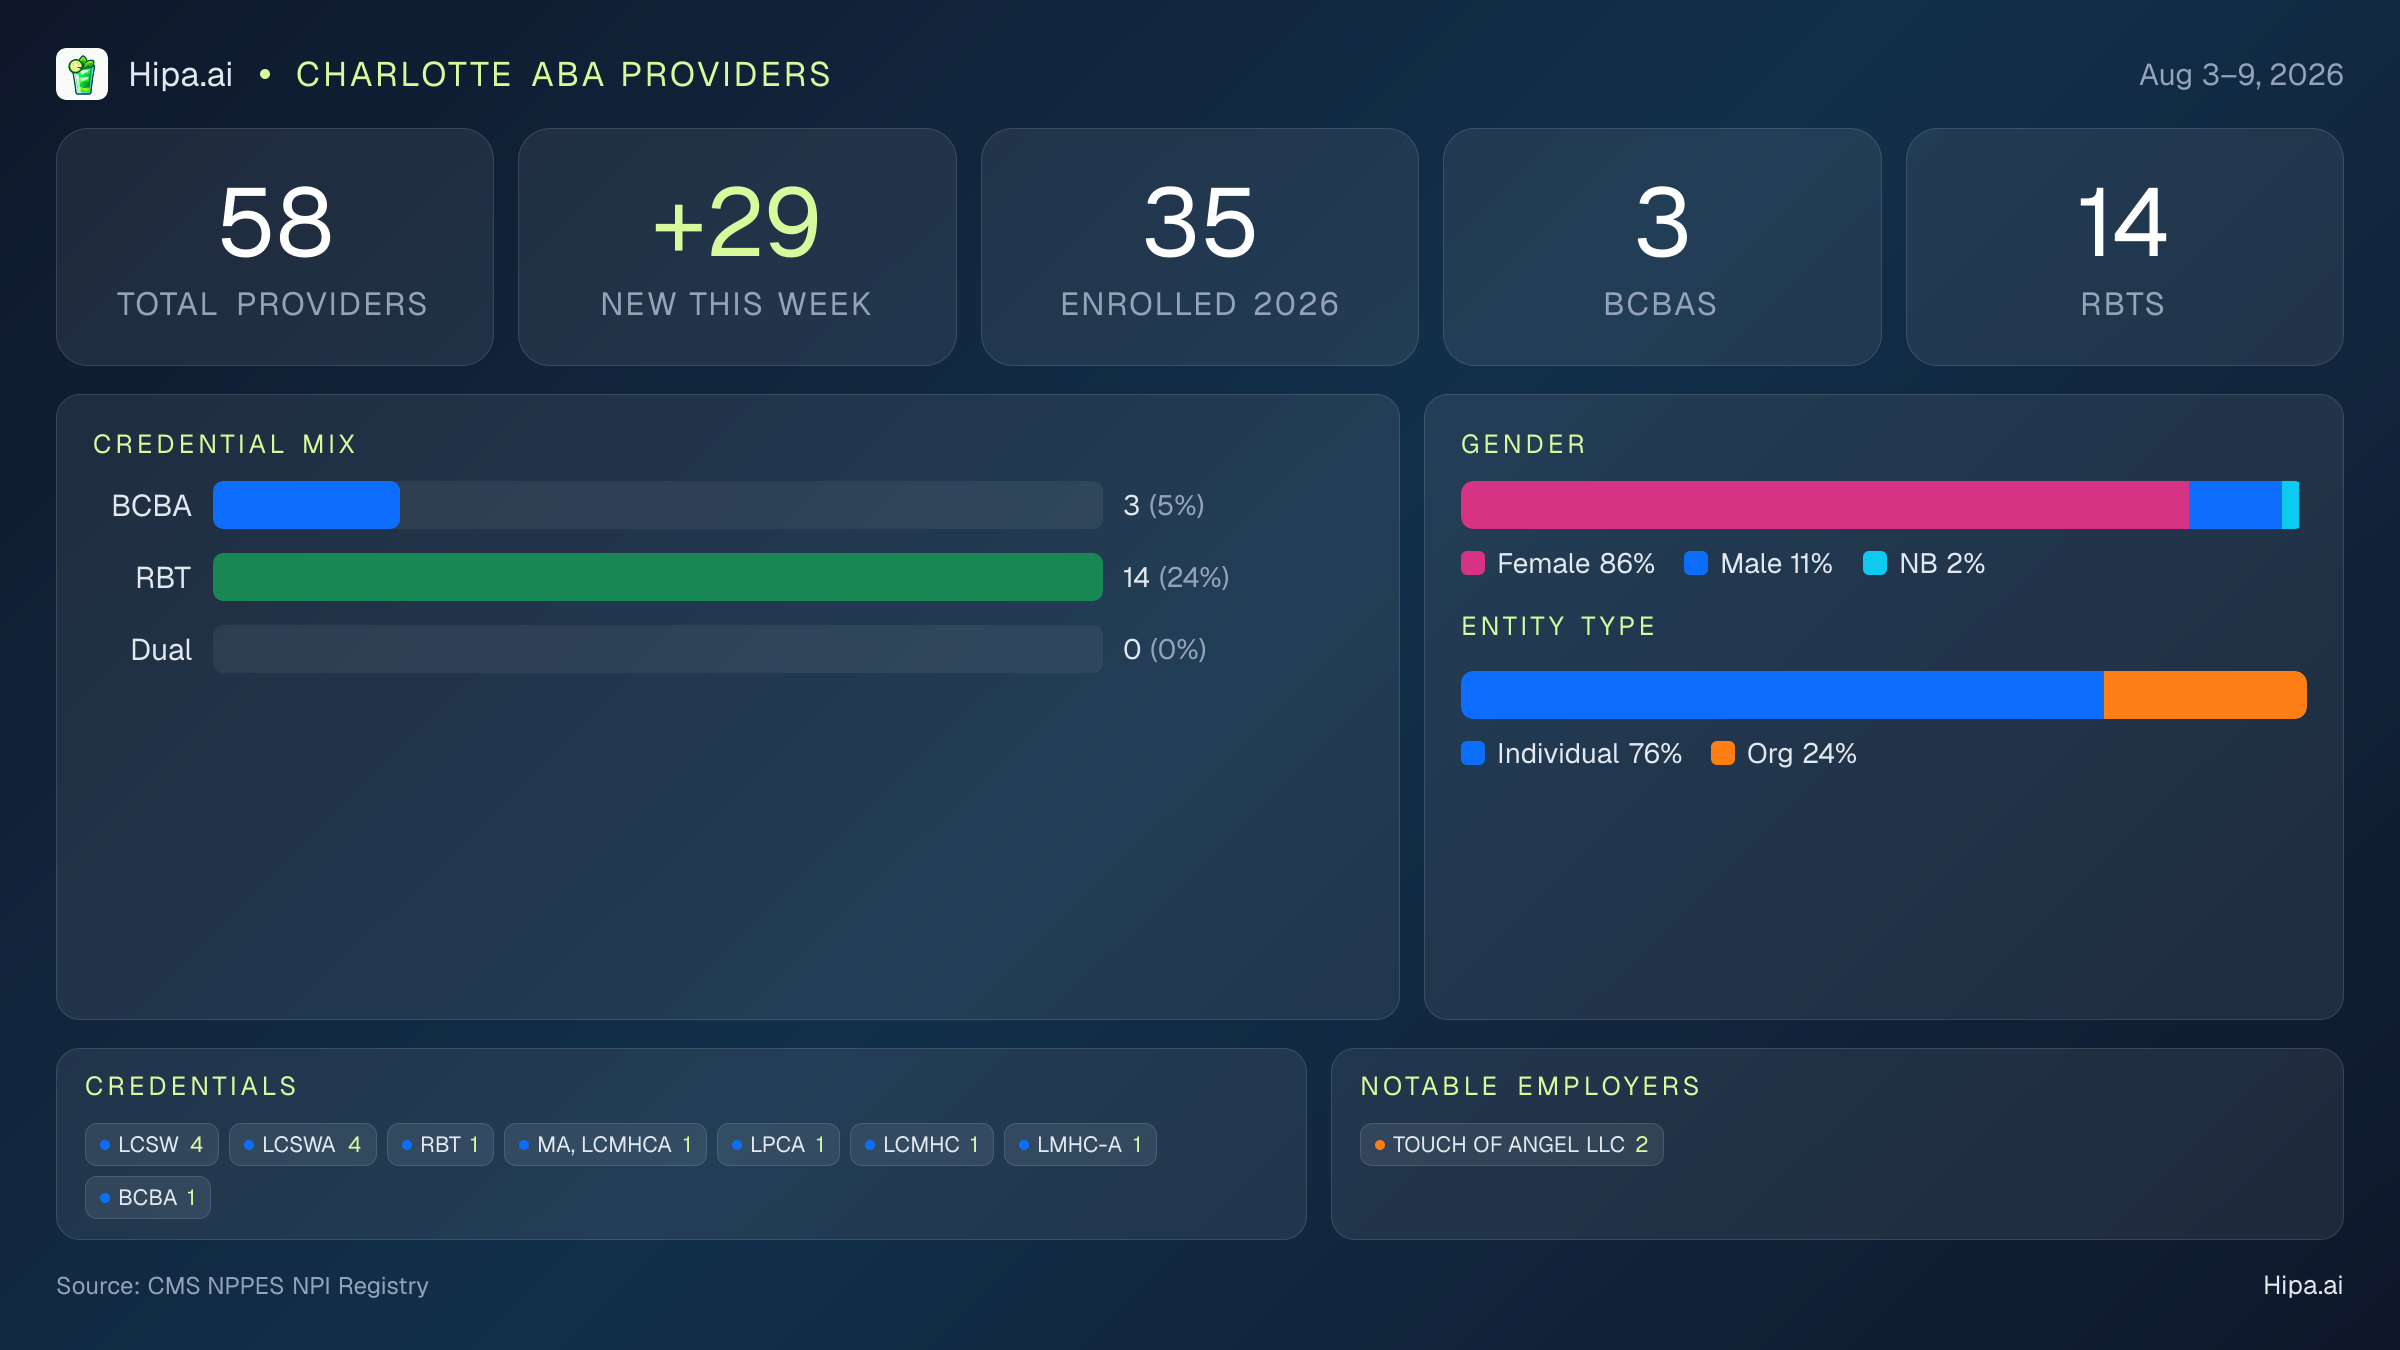Open the 35 Enrolled 2026 card
Image resolution: width=2400 pixels, height=1350 pixels.
(x=1199, y=247)
